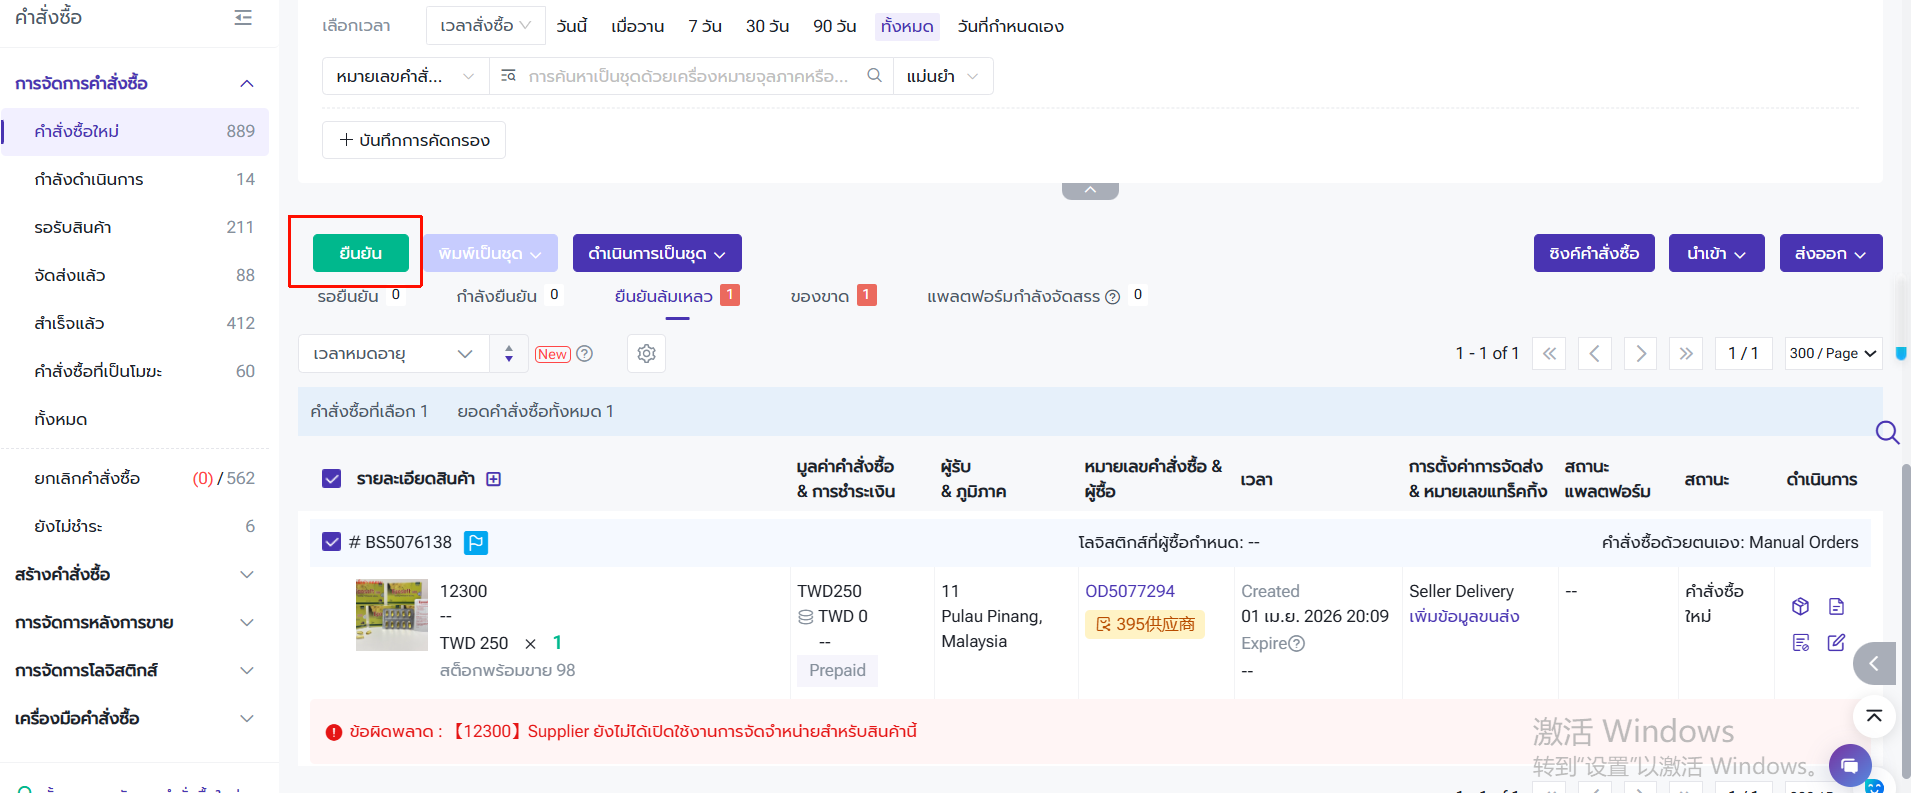This screenshot has height=793, width=1911.
Task: Open the 300 / Page size dropdown
Action: click(x=1833, y=354)
